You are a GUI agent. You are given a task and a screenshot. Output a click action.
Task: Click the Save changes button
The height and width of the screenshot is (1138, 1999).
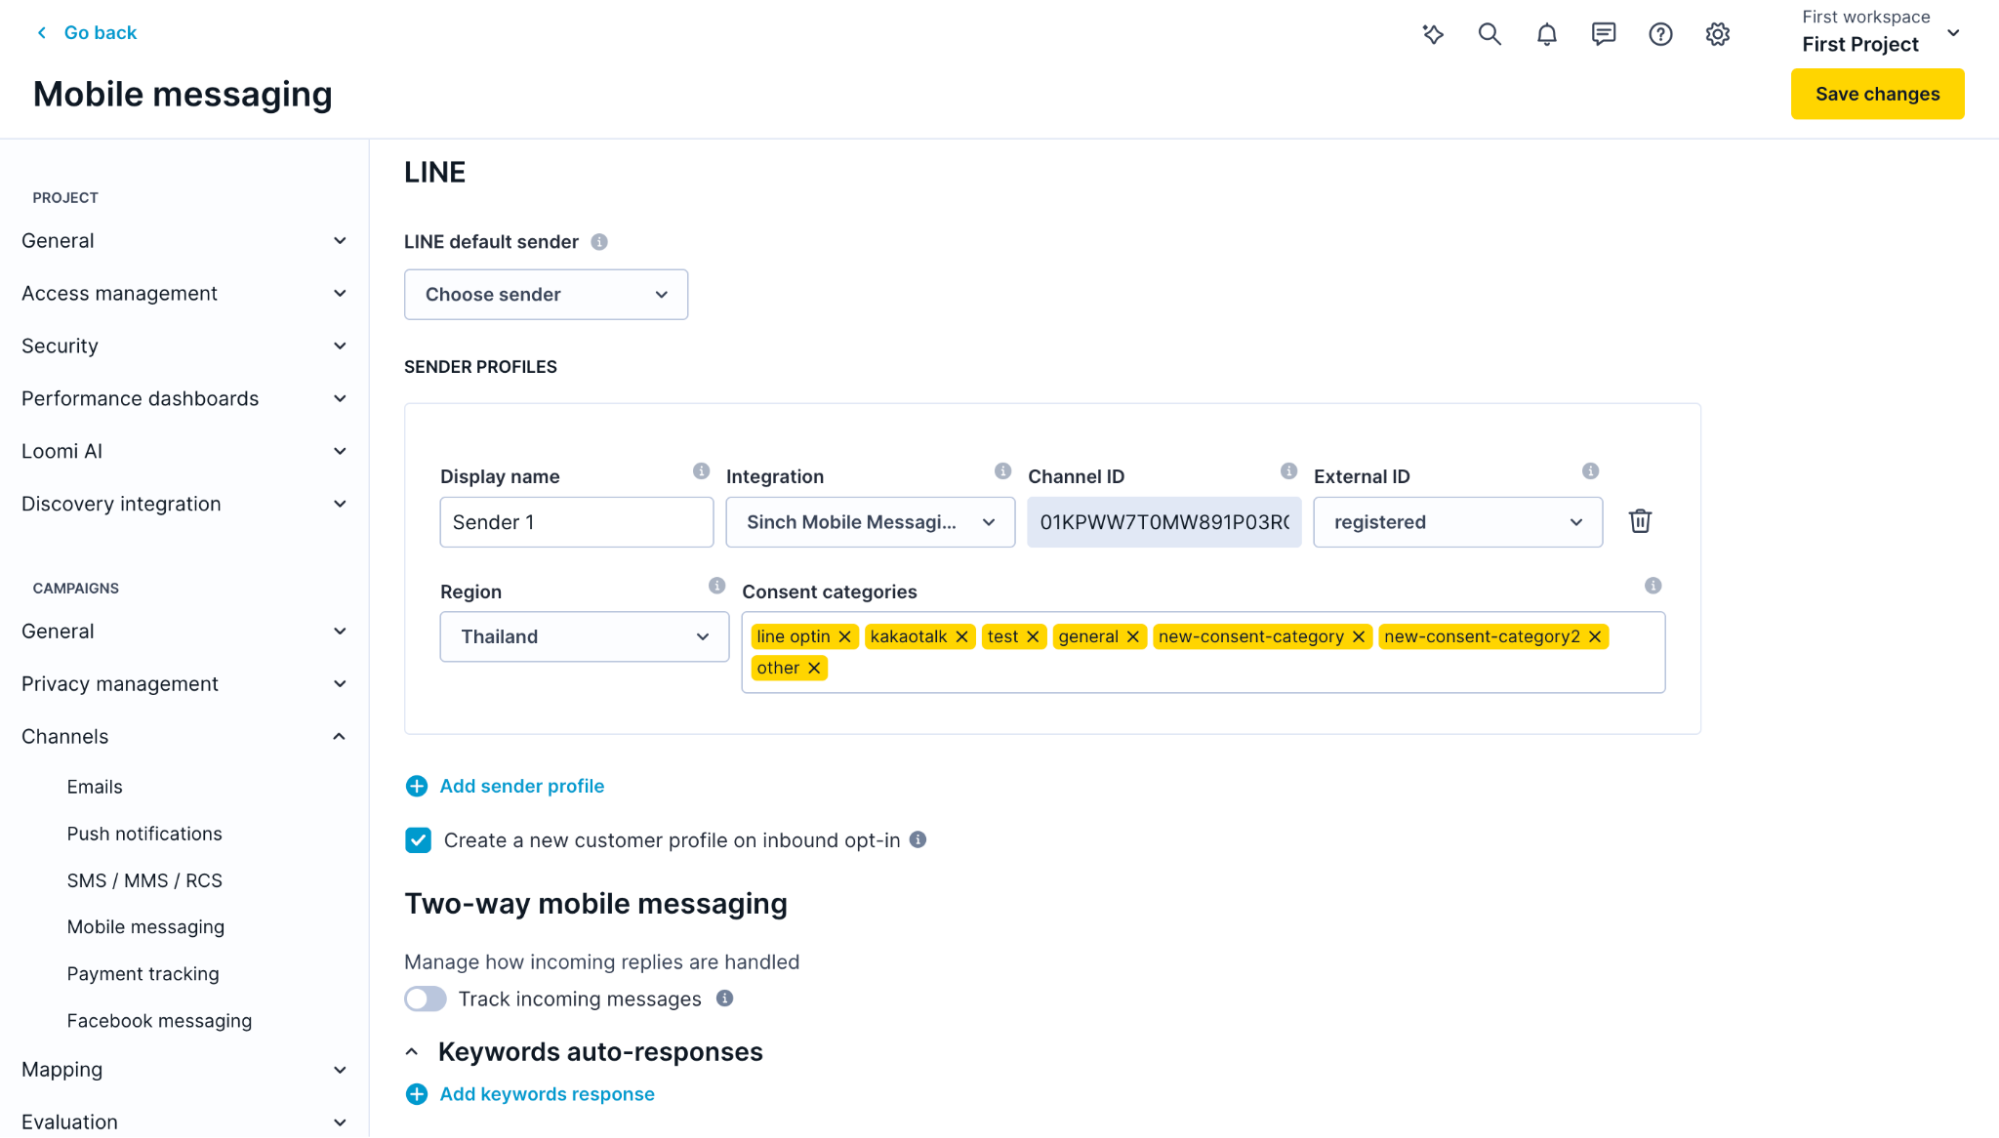1877,94
